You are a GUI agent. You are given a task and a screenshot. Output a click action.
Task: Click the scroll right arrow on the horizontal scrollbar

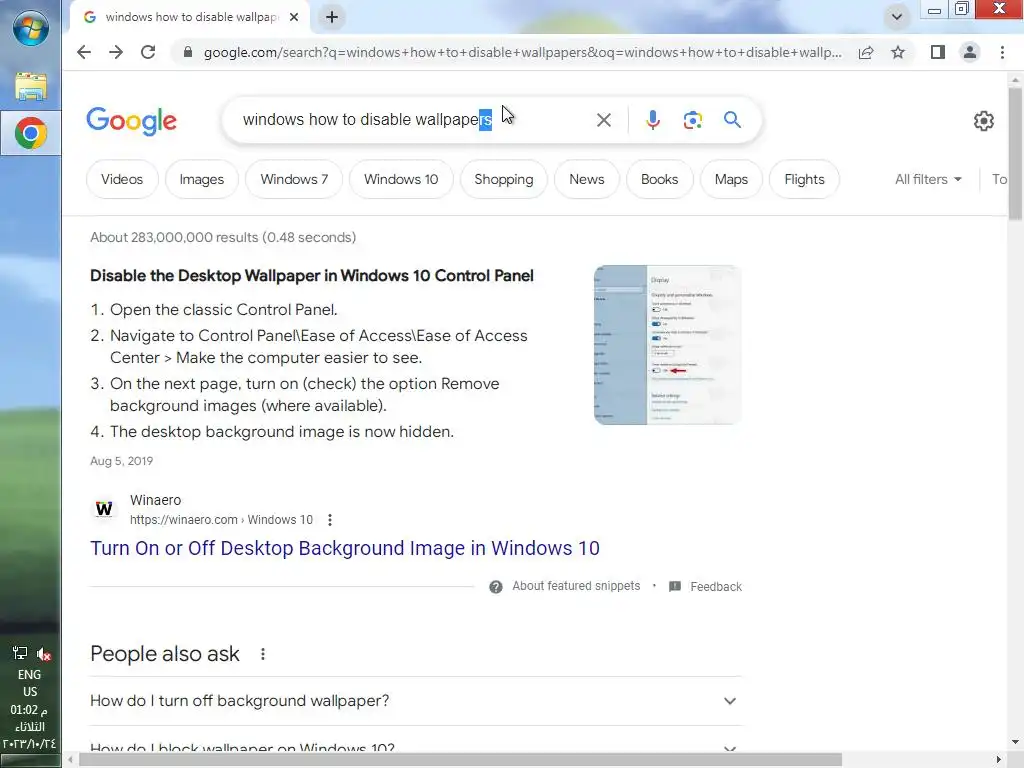(999, 760)
